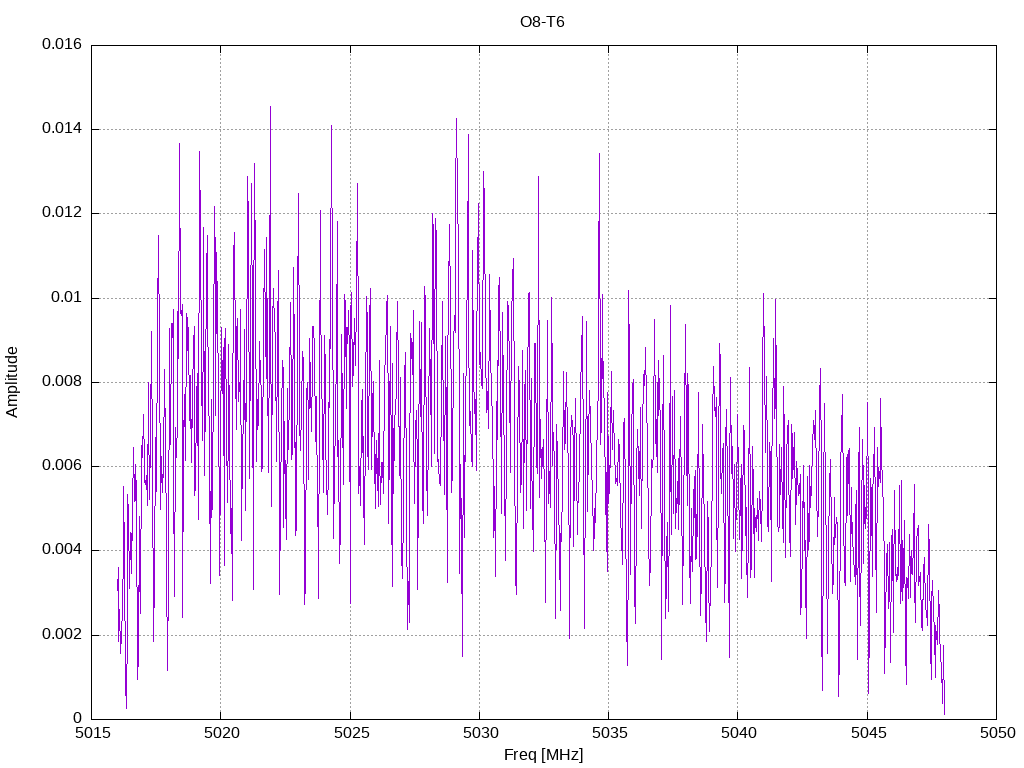Click the 5015 x-axis tick label
Image resolution: width=1024 pixels, height=768 pixels.
tap(93, 733)
